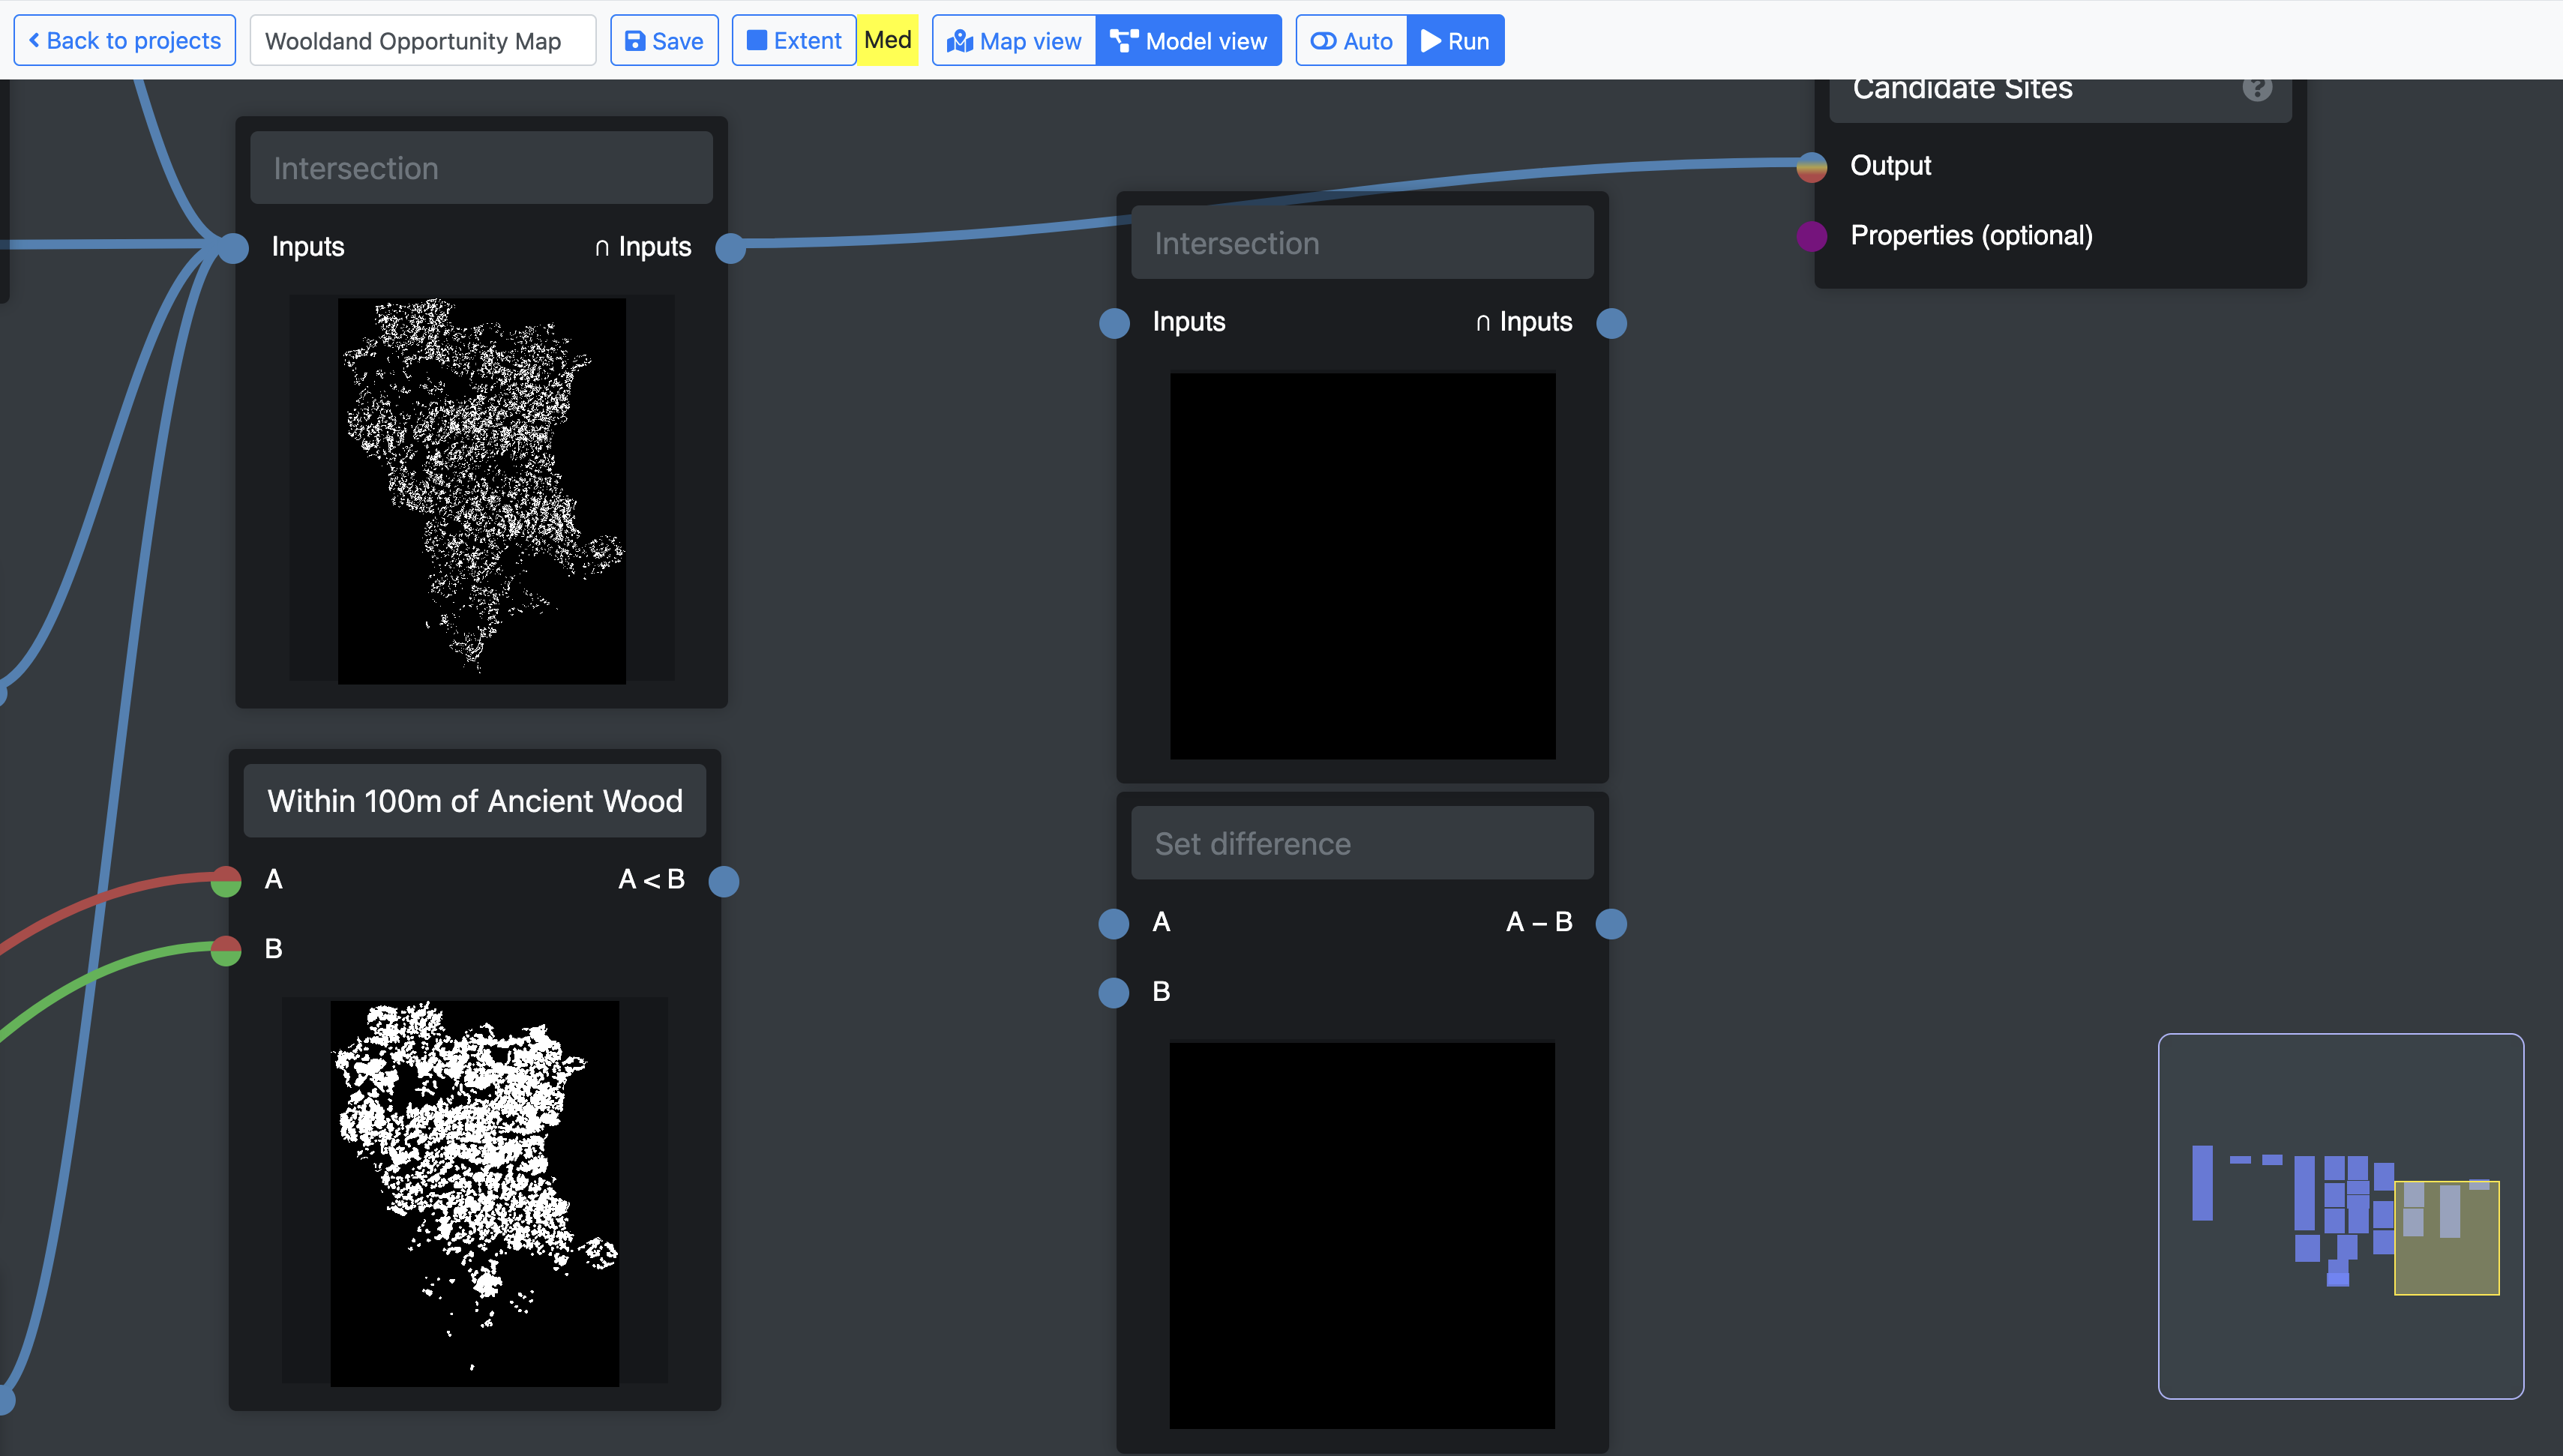The width and height of the screenshot is (2563, 1456).
Task: Click the A – B output port
Action: click(x=1611, y=923)
